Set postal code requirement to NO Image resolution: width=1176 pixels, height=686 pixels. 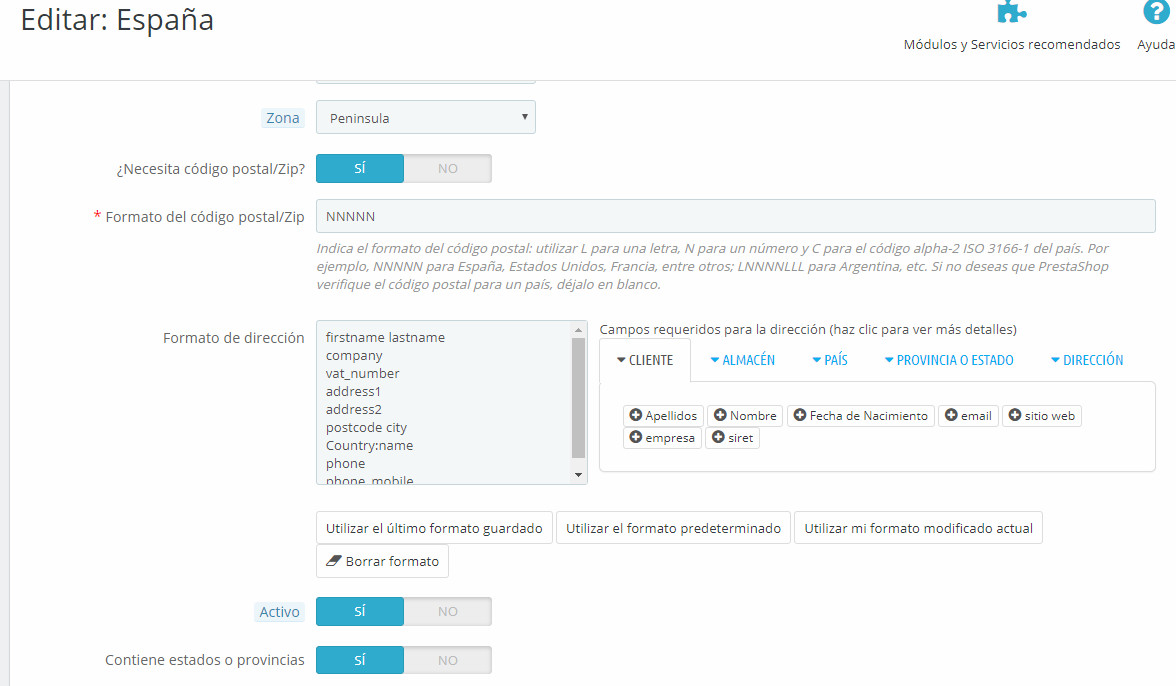[448, 169]
